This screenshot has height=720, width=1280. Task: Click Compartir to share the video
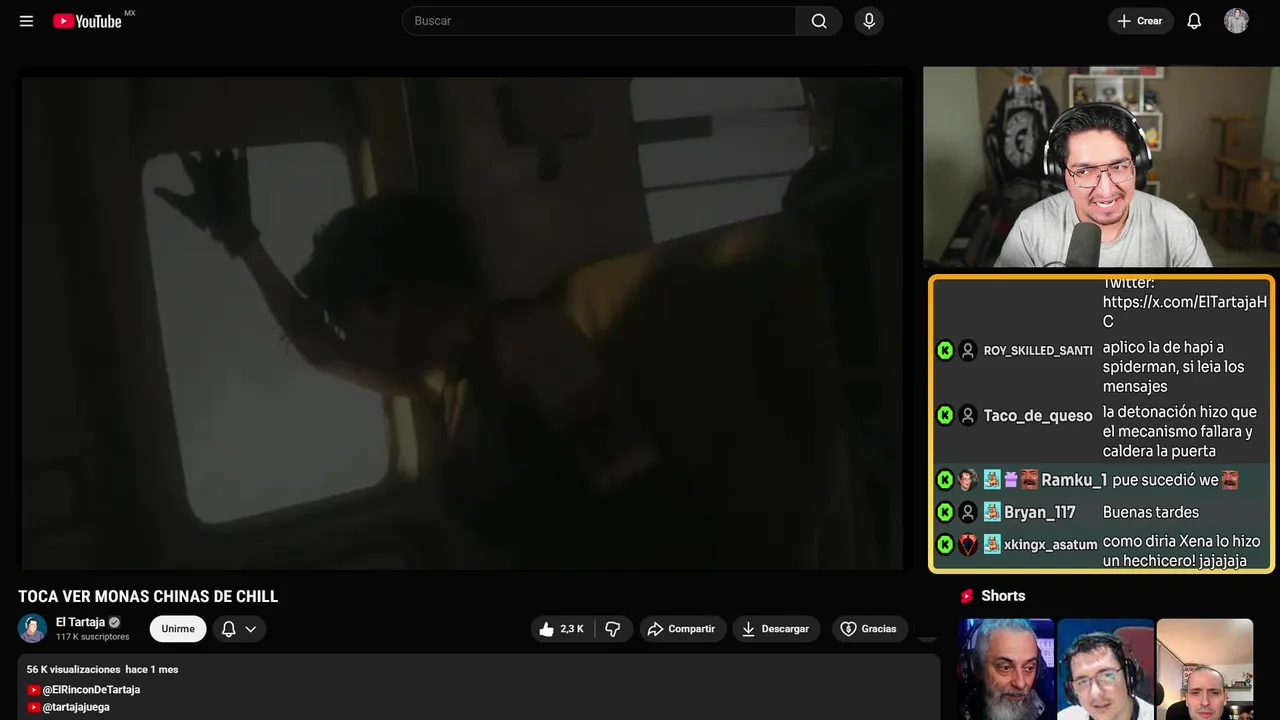click(x=683, y=629)
